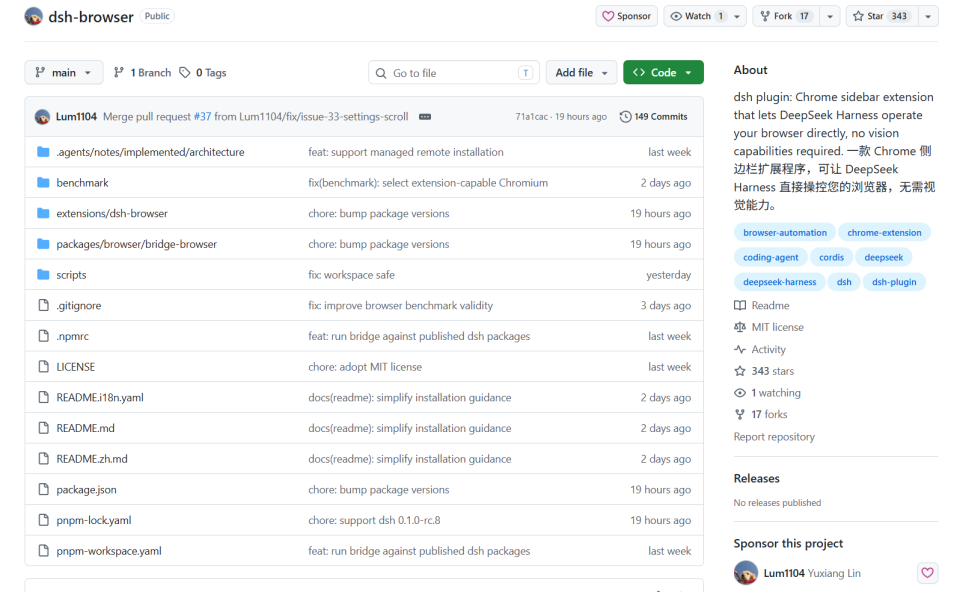Watch the repository
Viewport: 960px width, 592px height.
point(697,16)
